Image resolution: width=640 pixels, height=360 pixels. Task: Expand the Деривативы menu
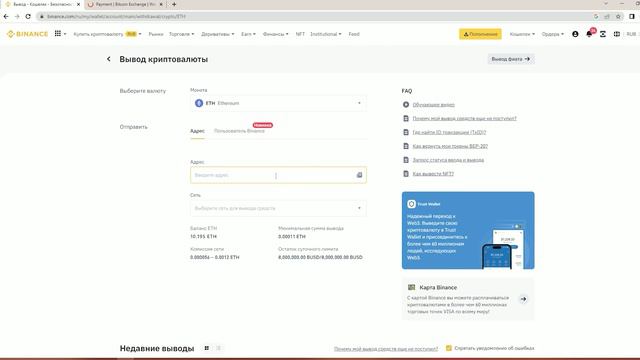point(218,34)
